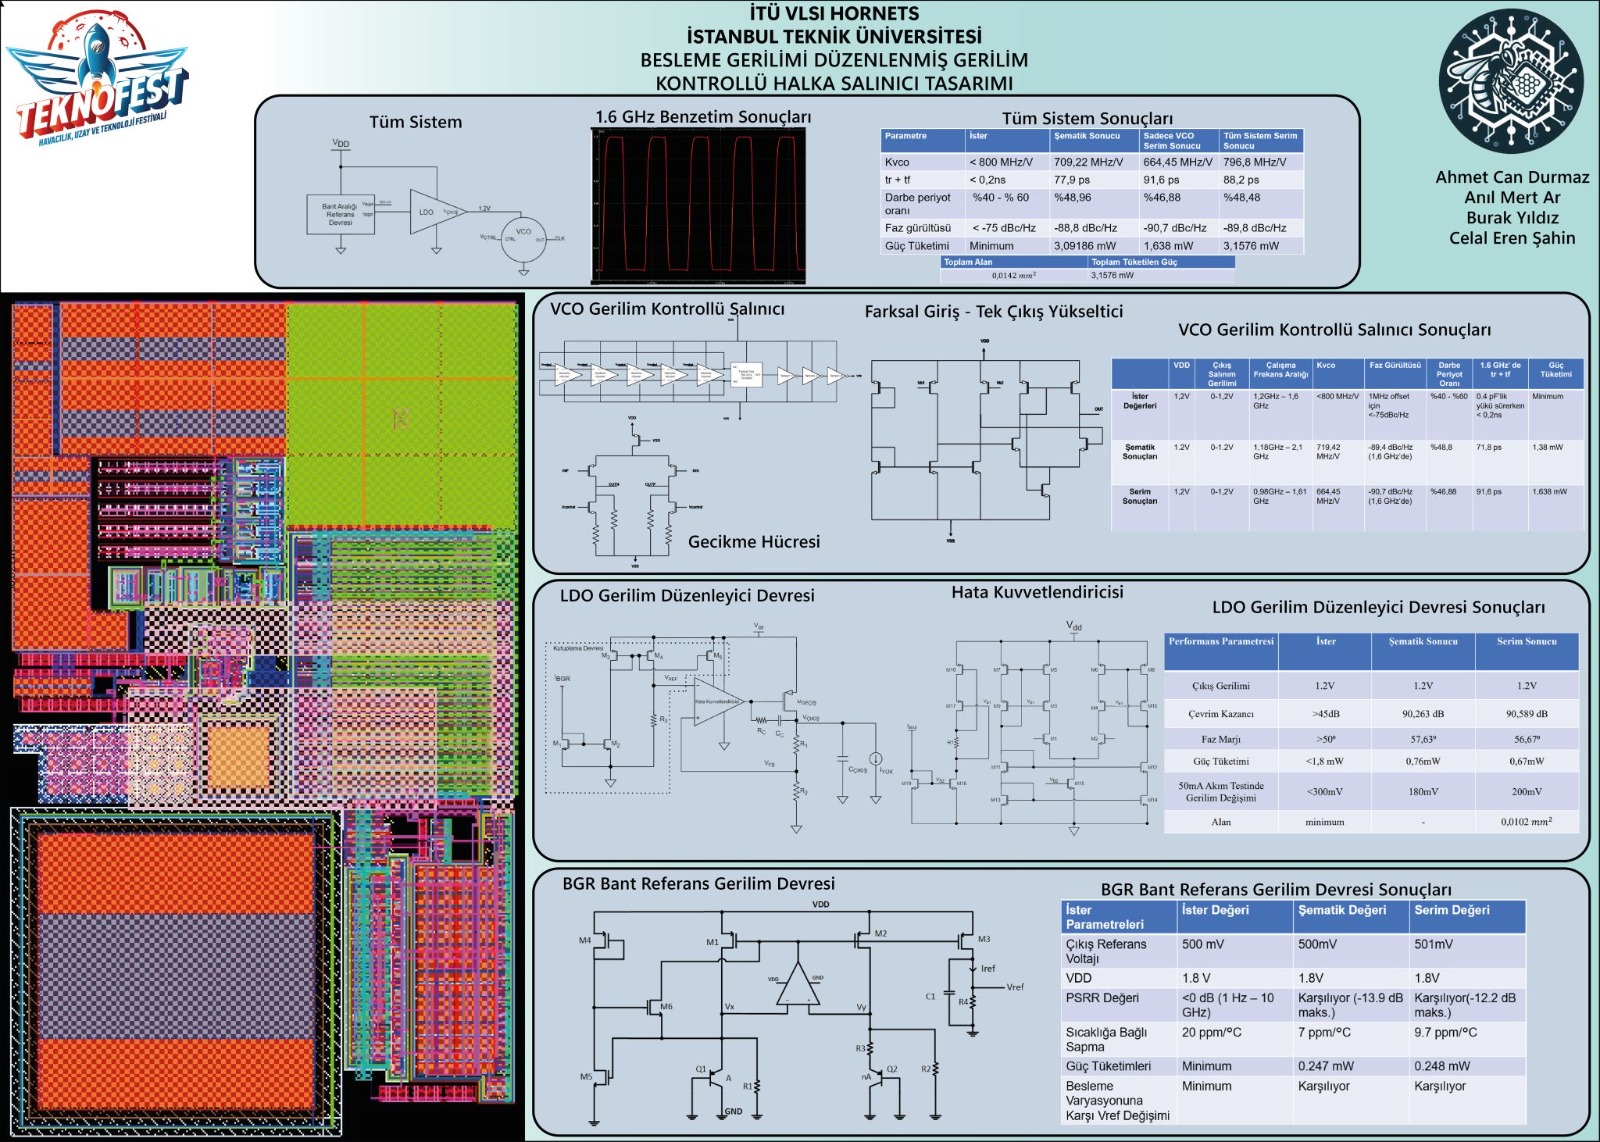Click the "Tüm Sistem Sonuçları" heading
Image resolution: width=1600 pixels, height=1142 pixels.
tap(1087, 118)
